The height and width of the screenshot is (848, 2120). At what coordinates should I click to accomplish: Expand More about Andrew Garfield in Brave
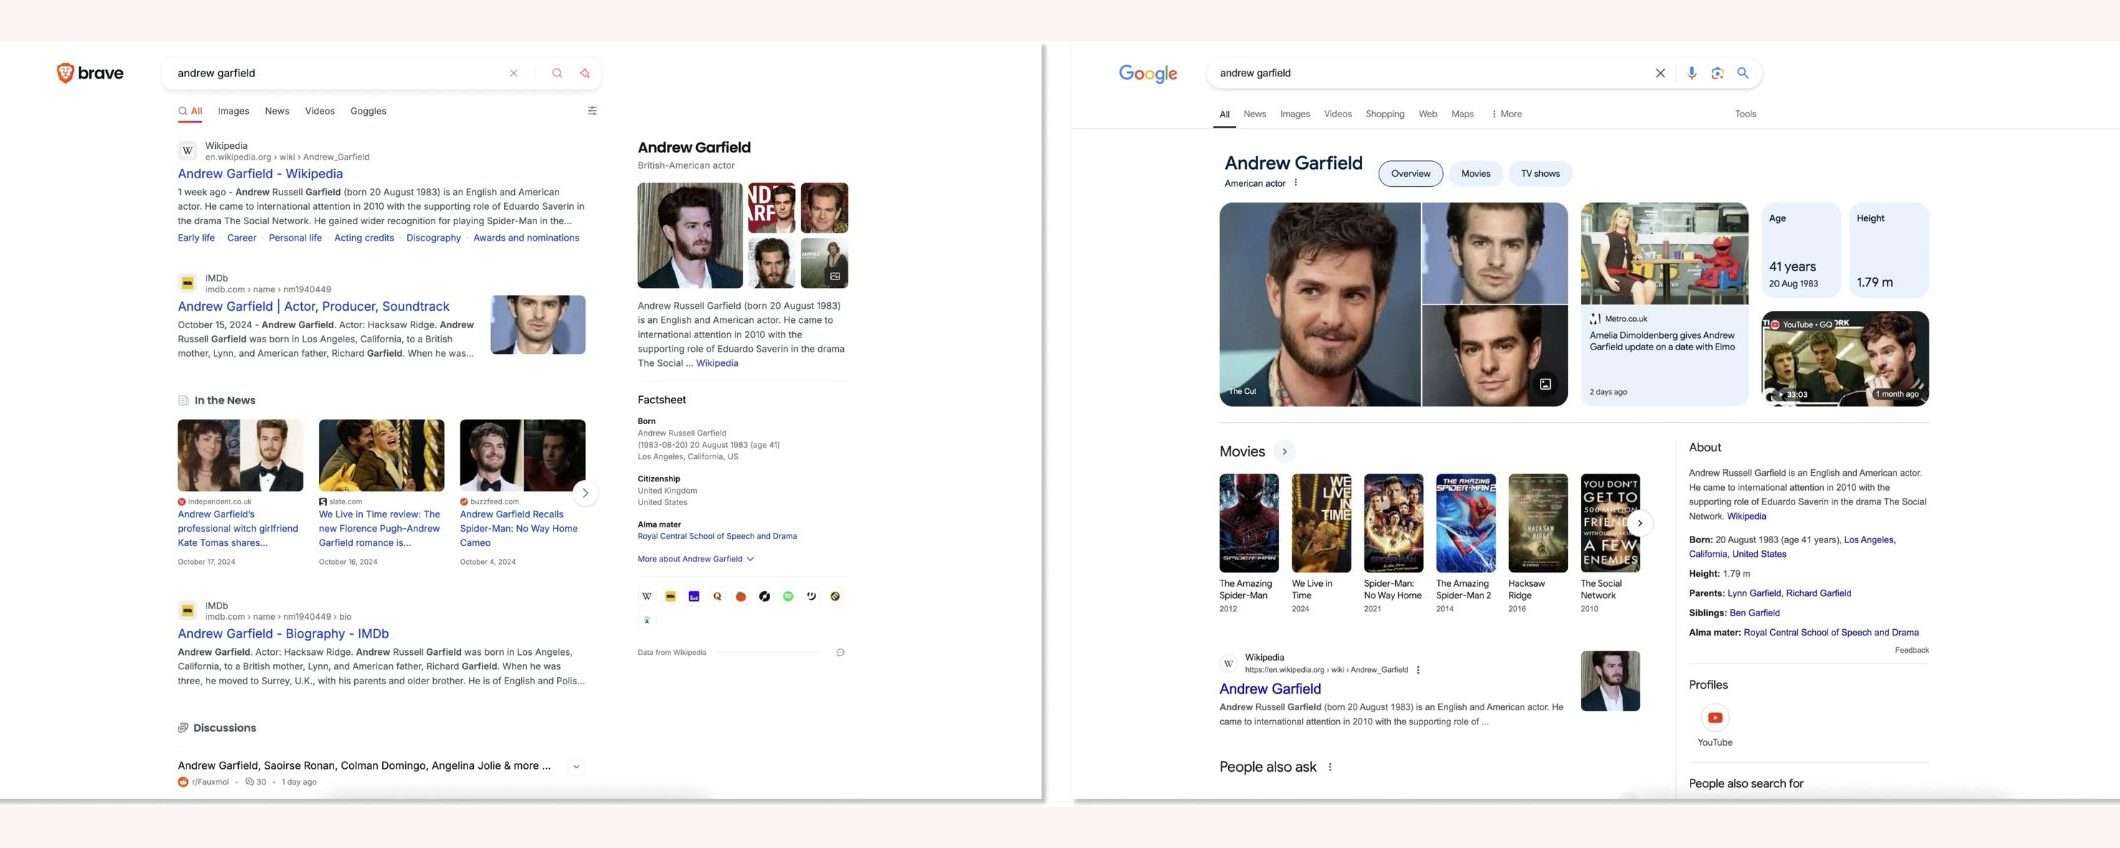click(696, 559)
